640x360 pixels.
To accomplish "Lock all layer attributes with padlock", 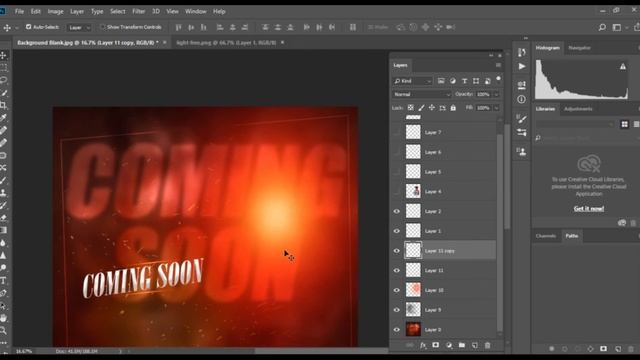I will click(x=453, y=108).
